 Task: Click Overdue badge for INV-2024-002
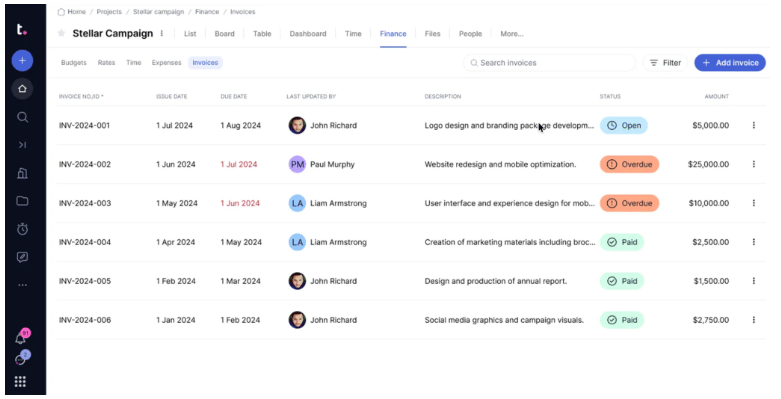click(629, 164)
